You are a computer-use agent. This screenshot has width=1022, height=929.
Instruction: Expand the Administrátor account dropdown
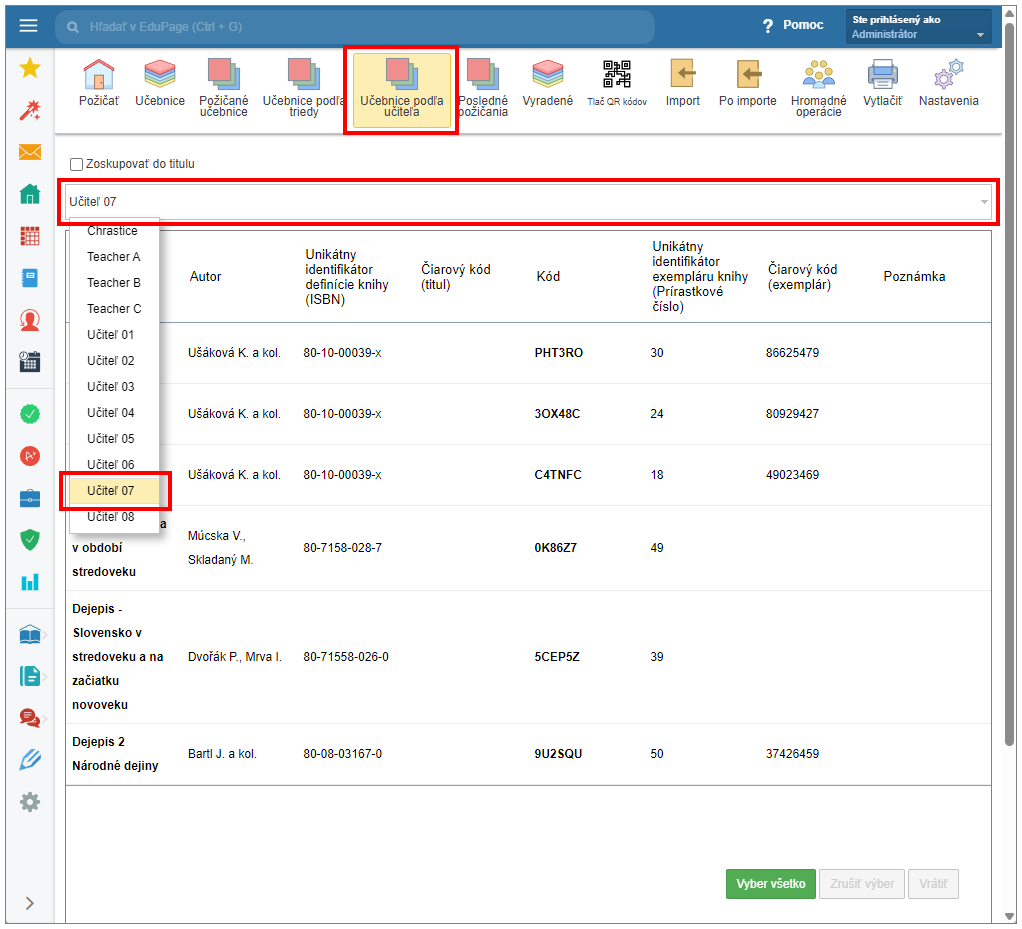(x=980, y=35)
